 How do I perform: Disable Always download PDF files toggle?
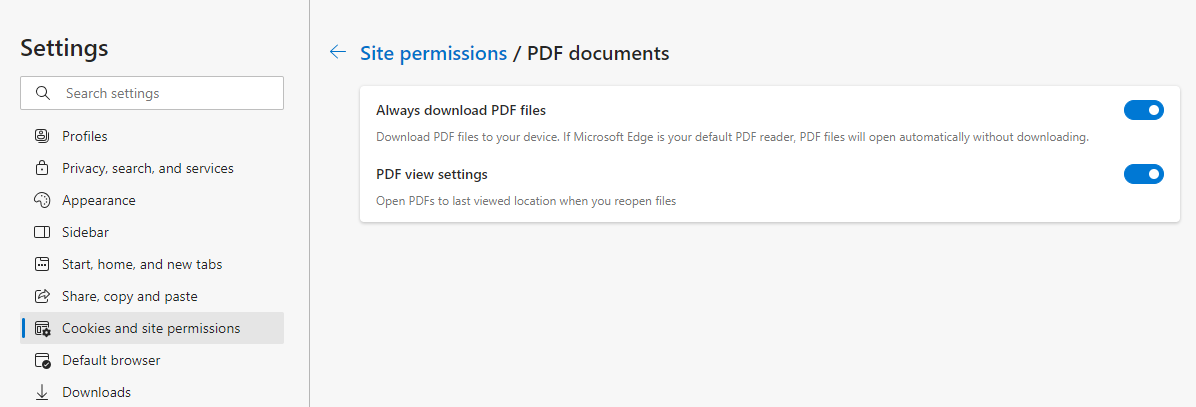coord(1143,110)
